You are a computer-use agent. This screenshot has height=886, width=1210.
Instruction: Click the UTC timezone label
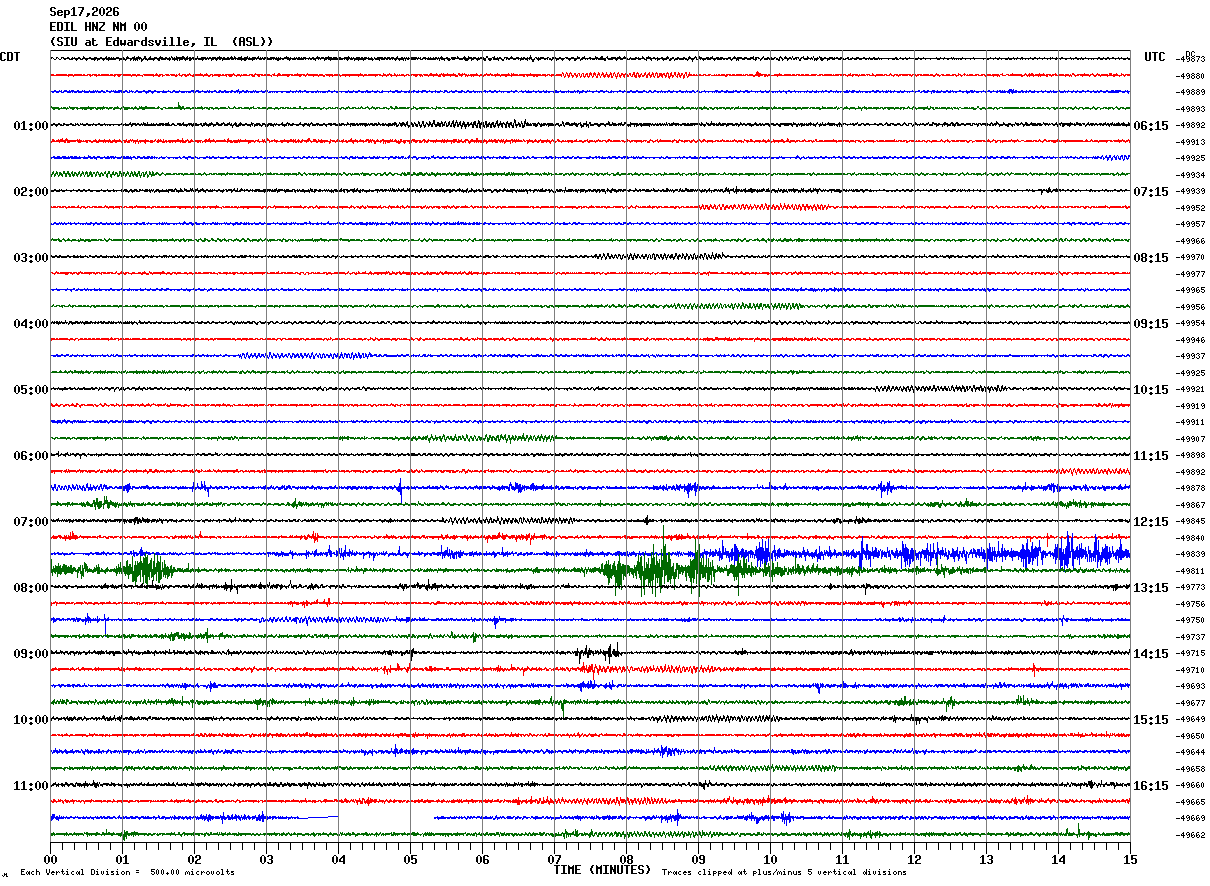pos(1155,57)
